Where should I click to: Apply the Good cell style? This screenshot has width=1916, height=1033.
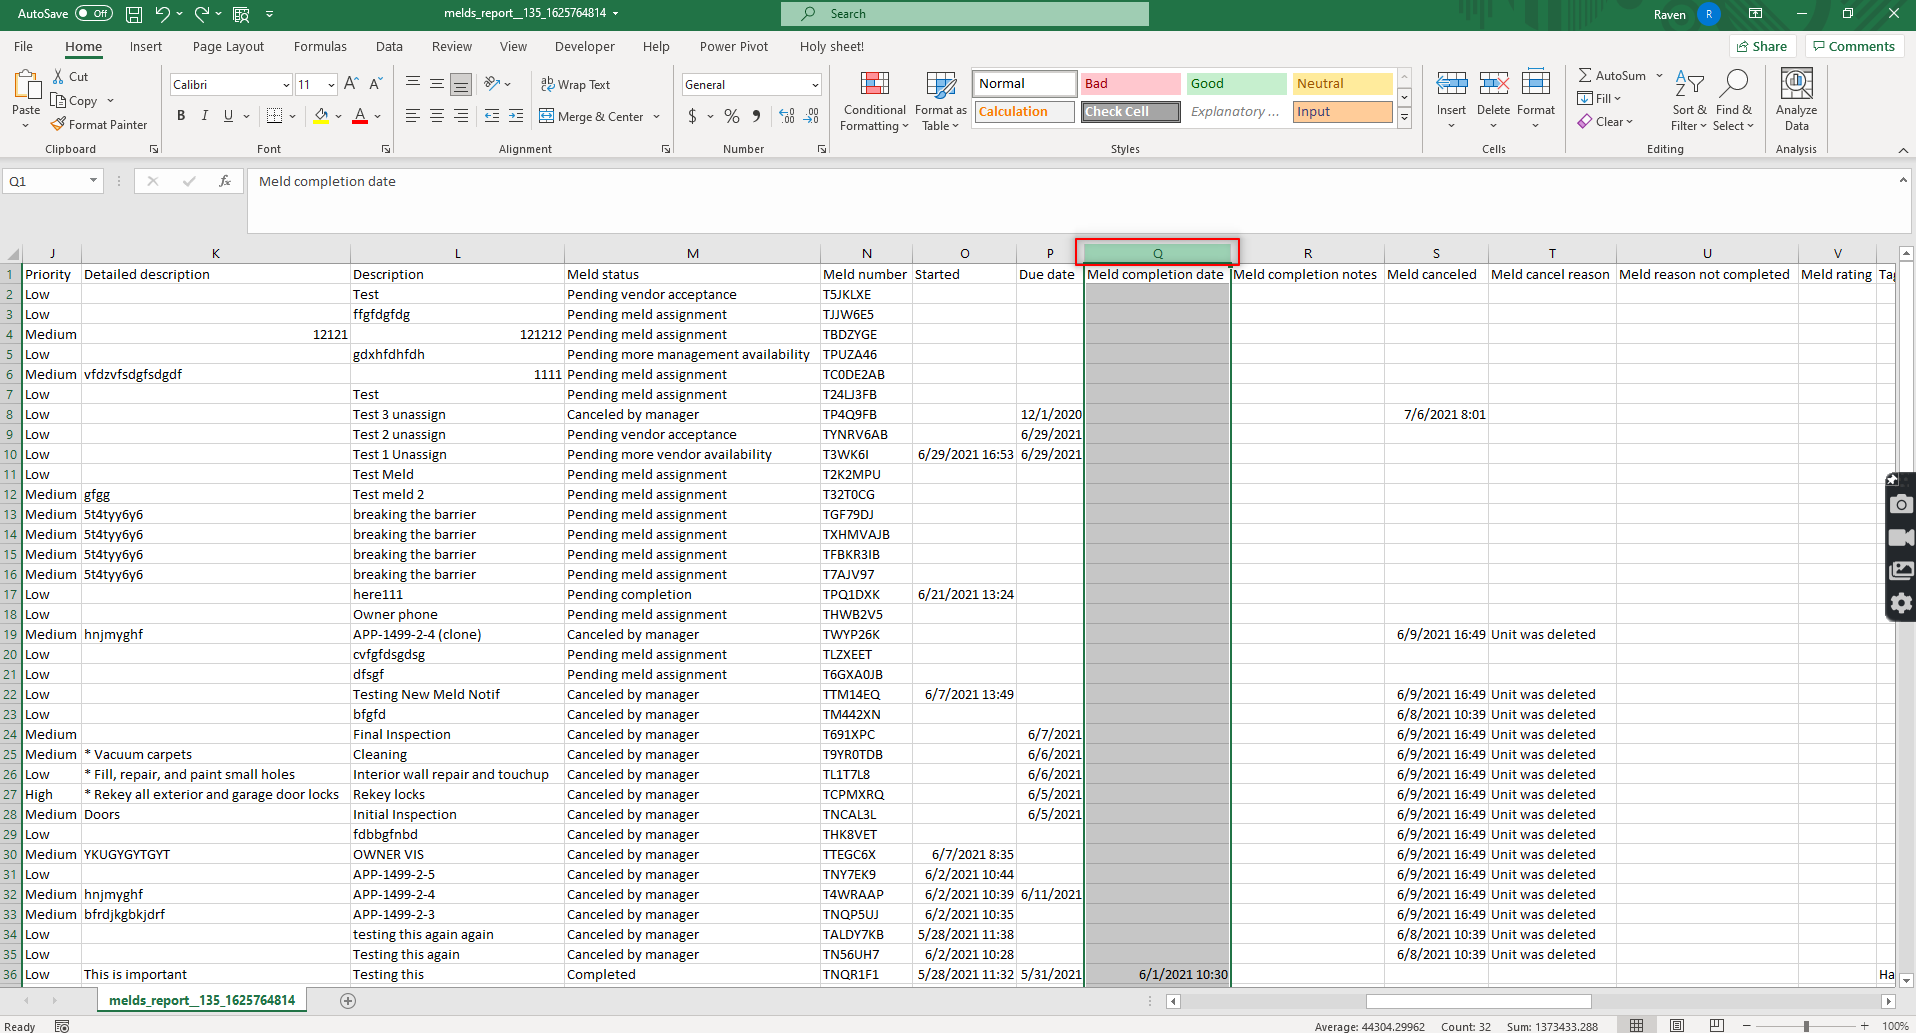point(1236,84)
